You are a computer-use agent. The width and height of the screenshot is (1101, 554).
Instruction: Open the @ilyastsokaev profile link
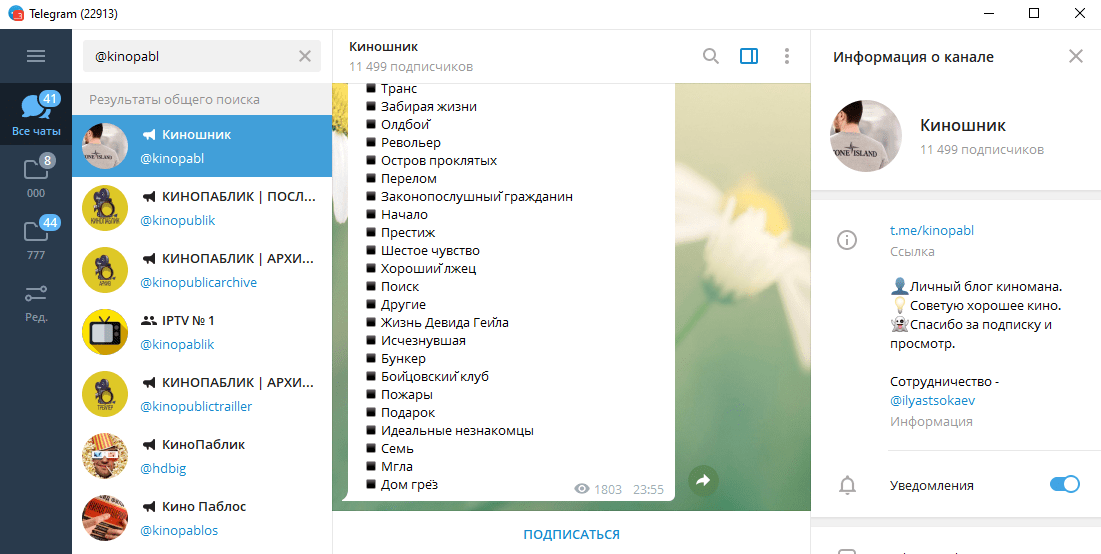point(932,400)
